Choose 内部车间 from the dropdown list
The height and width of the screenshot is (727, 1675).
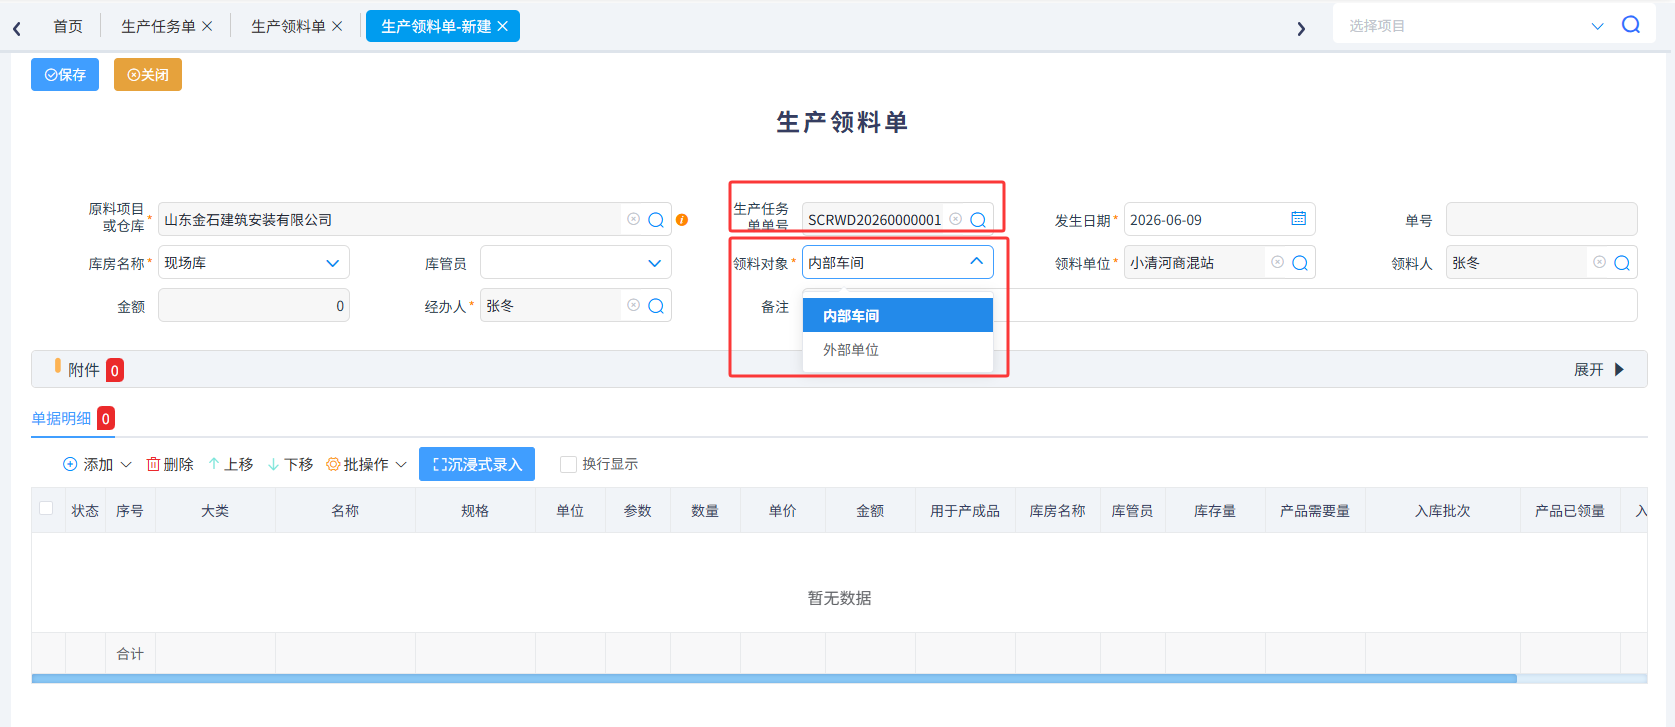pyautogui.click(x=898, y=316)
